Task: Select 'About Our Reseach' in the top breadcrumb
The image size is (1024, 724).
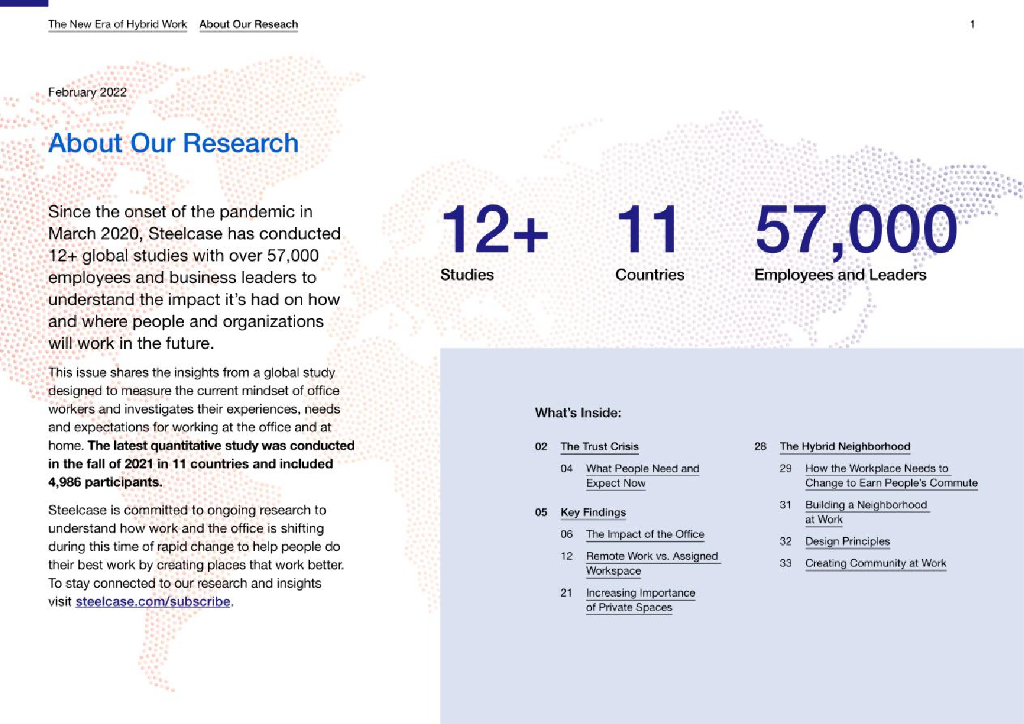Action: click(x=248, y=24)
